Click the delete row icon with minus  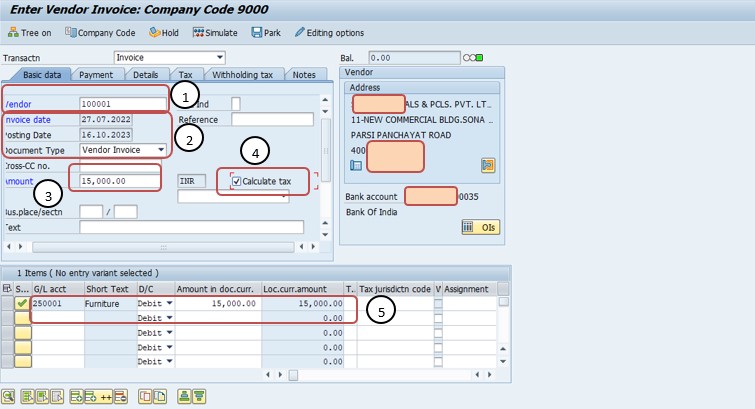pos(120,396)
